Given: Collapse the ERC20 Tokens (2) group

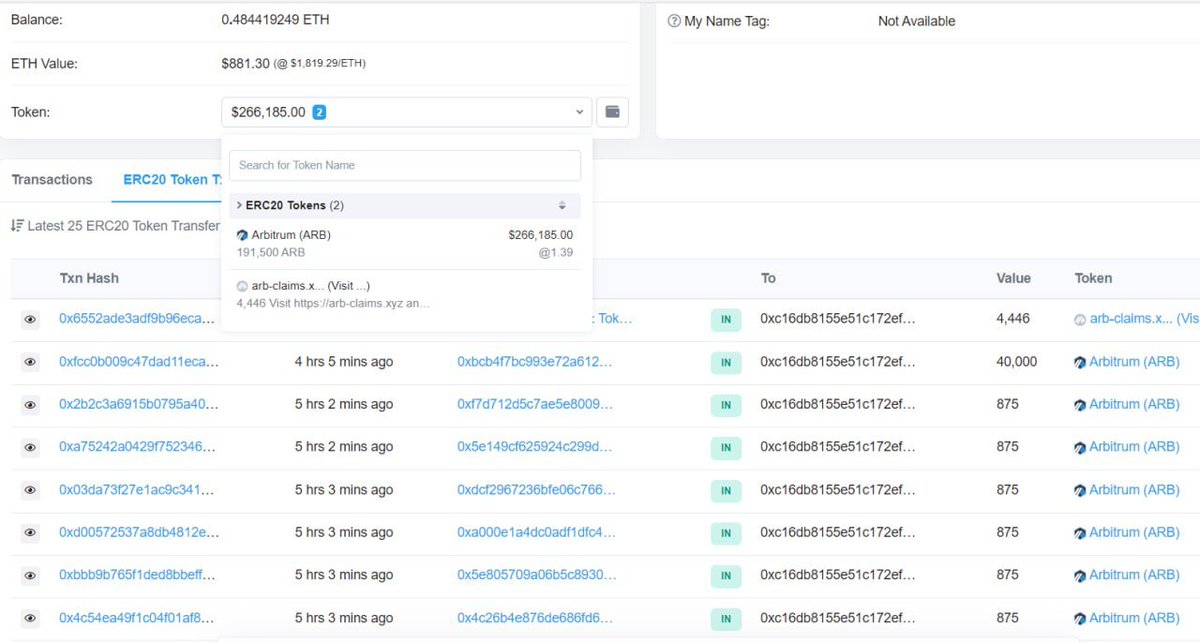Looking at the screenshot, I should pos(405,205).
